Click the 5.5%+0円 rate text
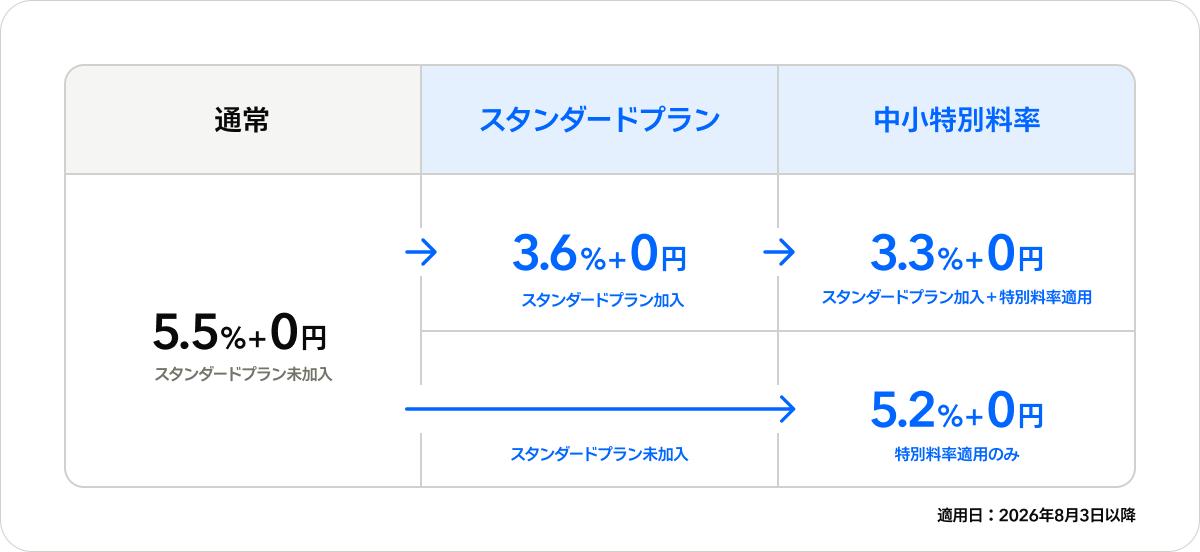1200x552 pixels. tap(240, 334)
